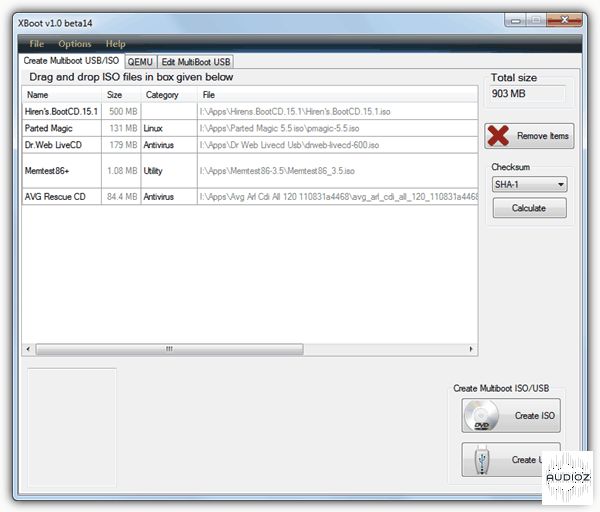The image size is (600, 512).
Task: Click the 500 MB size cell
Action: (x=123, y=112)
